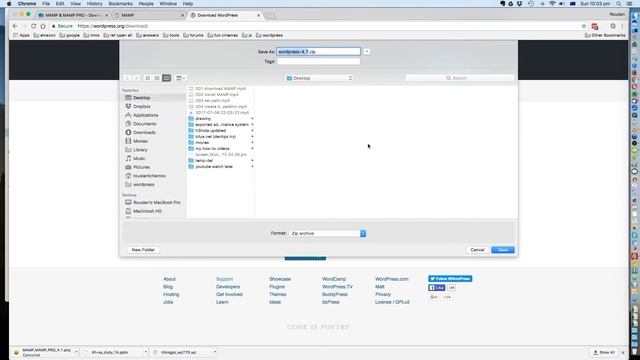Select icon view in save dialog toolbar
Screen dimensions: 640x360
click(148, 78)
